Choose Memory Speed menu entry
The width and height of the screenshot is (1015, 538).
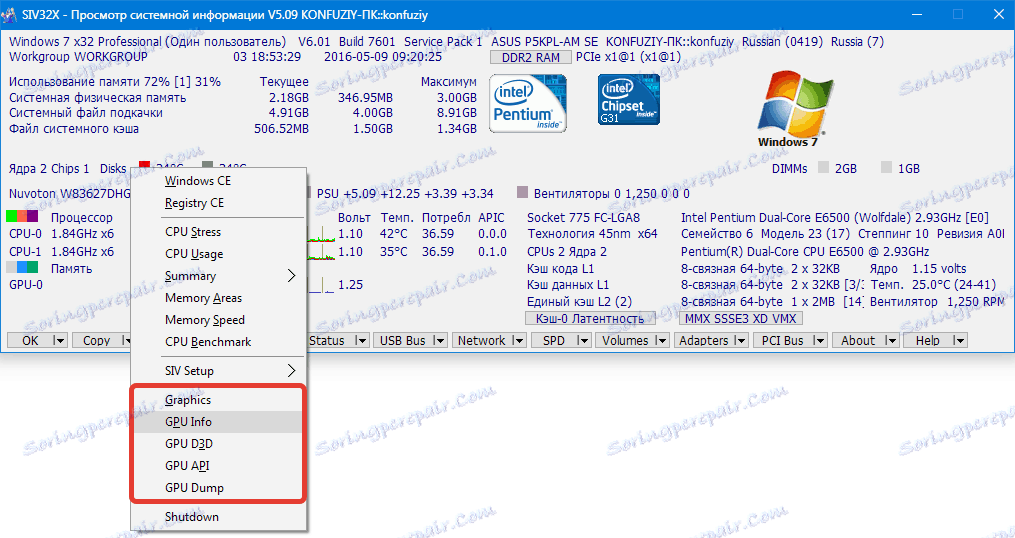[218, 320]
